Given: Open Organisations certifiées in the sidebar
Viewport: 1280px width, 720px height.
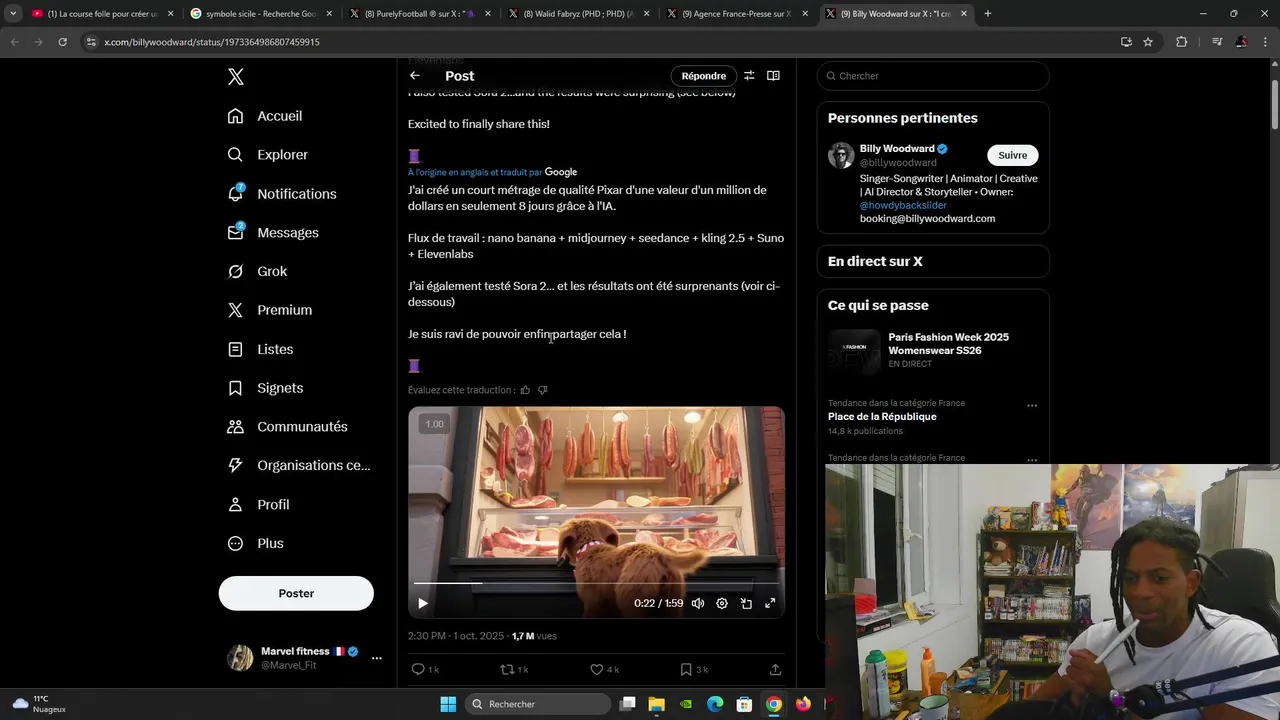Looking at the screenshot, I should coord(298,465).
